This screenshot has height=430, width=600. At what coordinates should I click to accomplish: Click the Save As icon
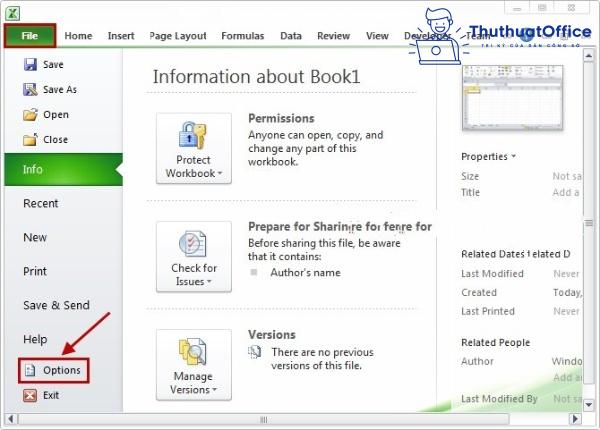tap(30, 90)
